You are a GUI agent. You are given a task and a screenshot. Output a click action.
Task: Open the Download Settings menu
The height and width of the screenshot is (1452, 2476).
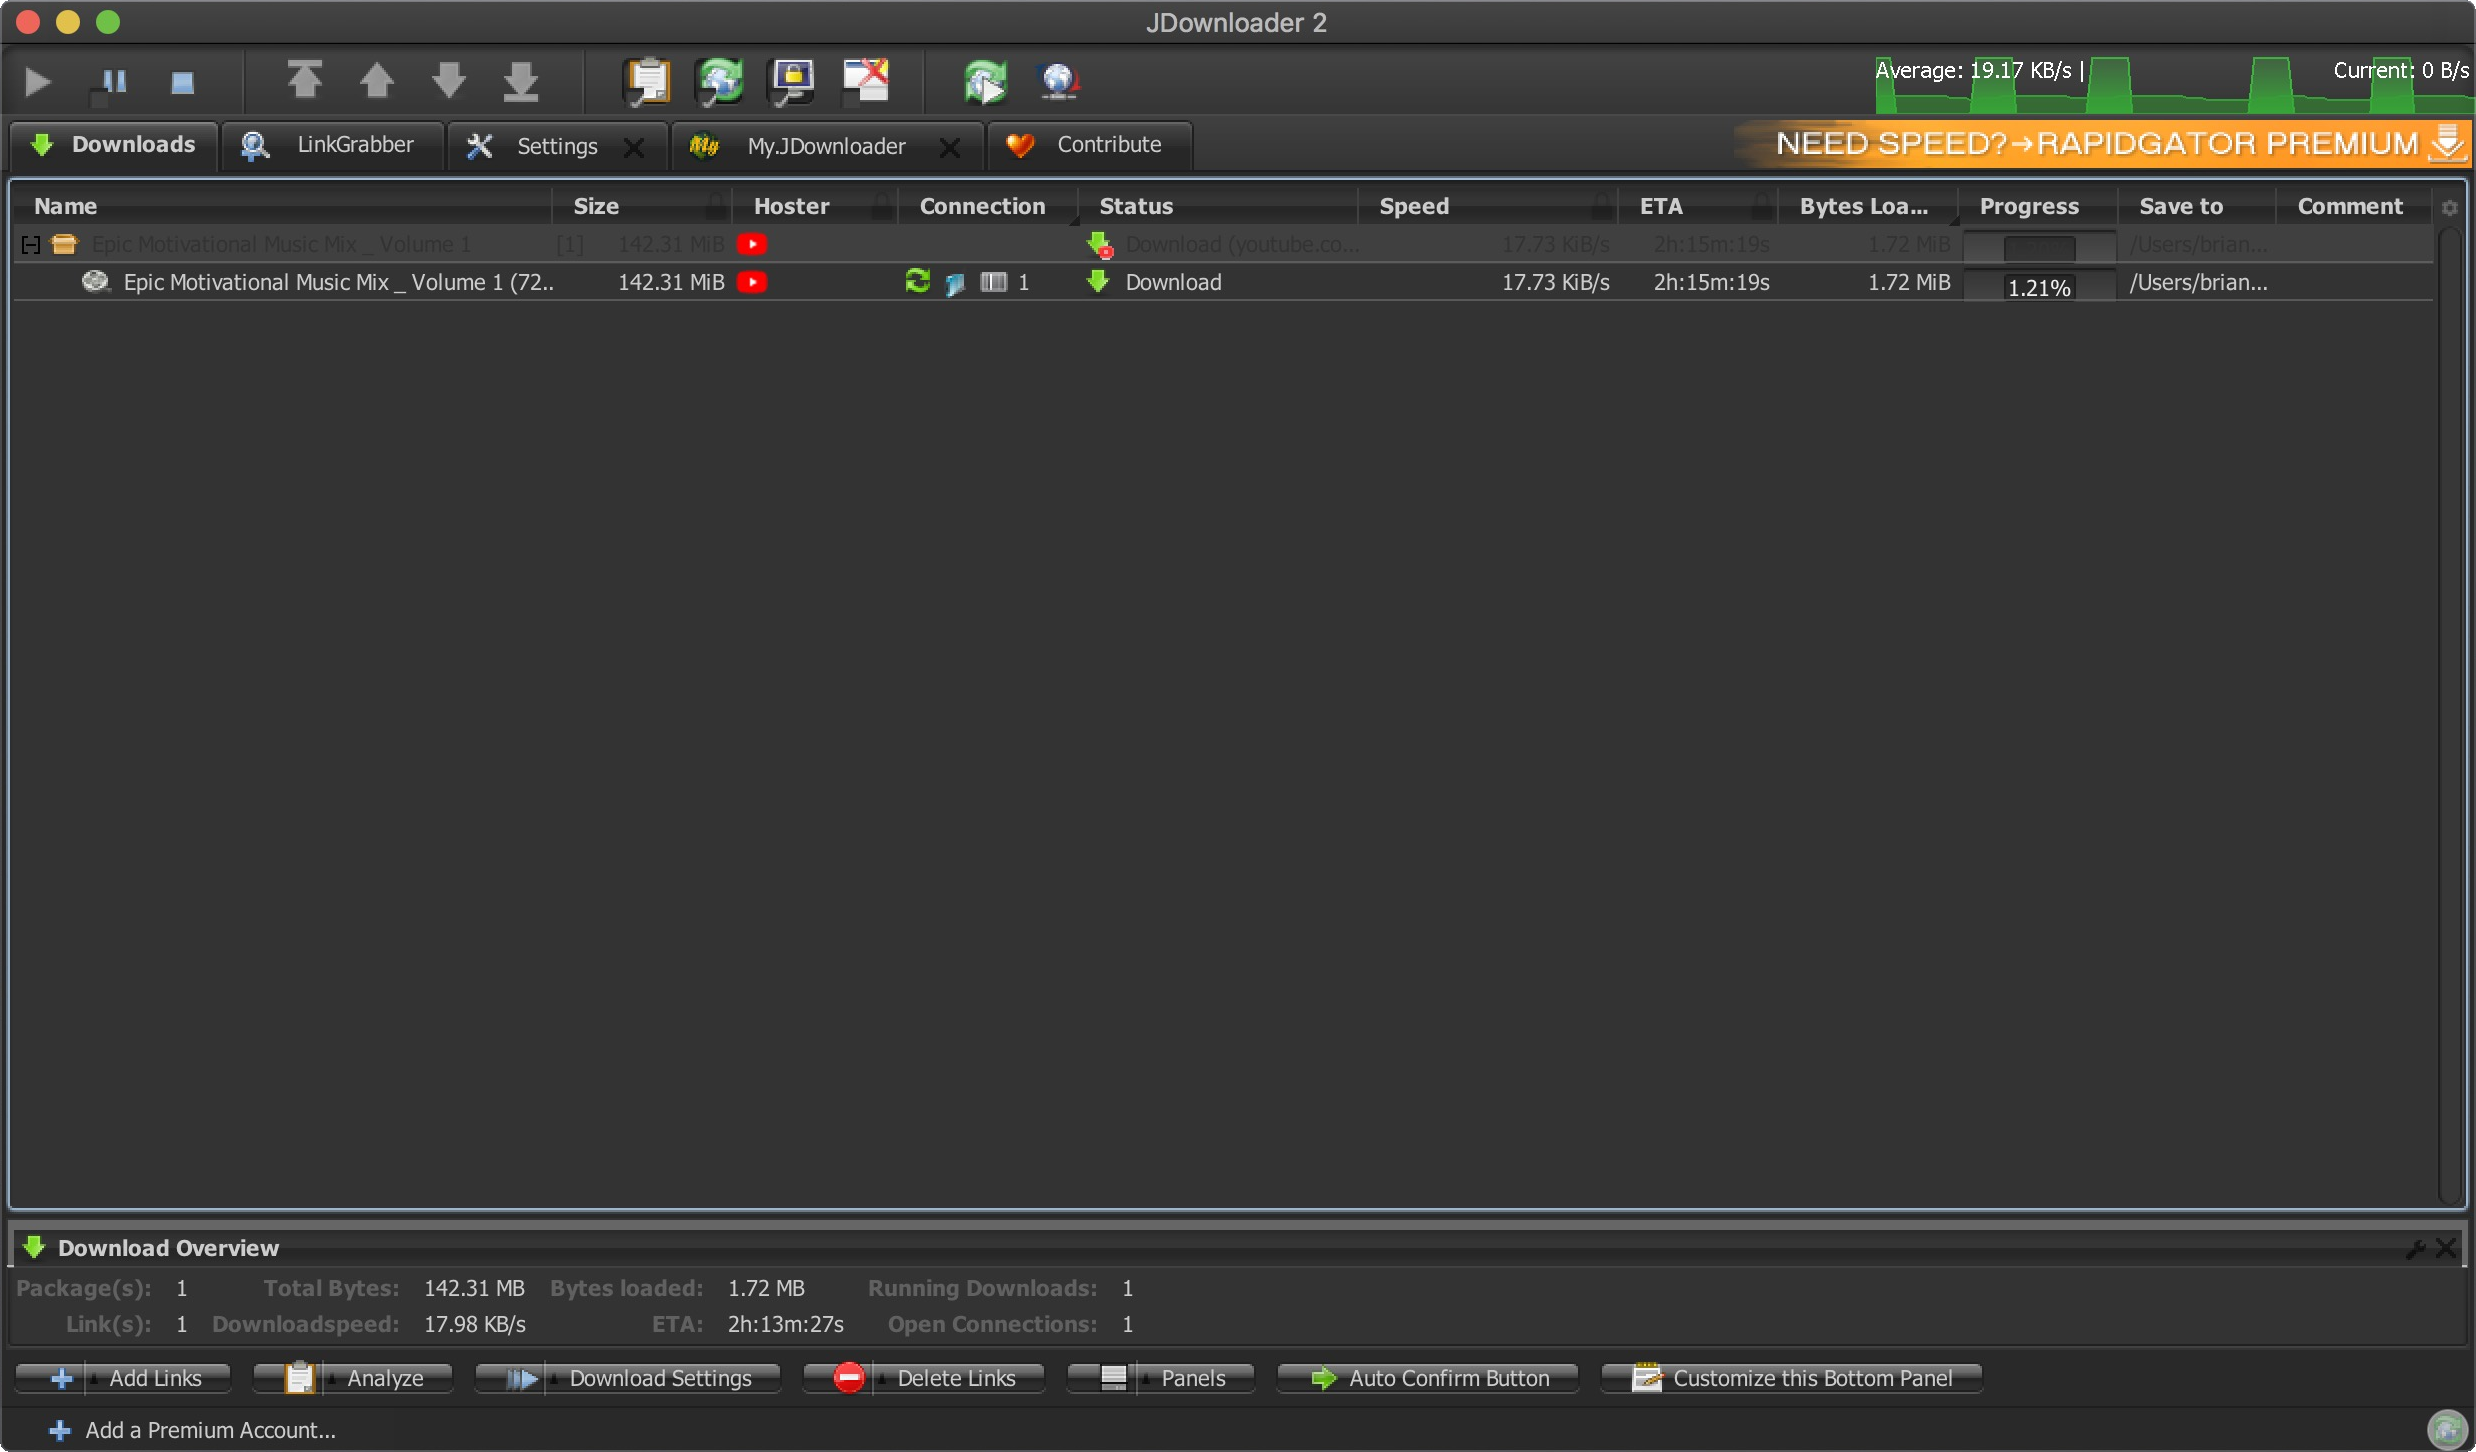point(628,1378)
